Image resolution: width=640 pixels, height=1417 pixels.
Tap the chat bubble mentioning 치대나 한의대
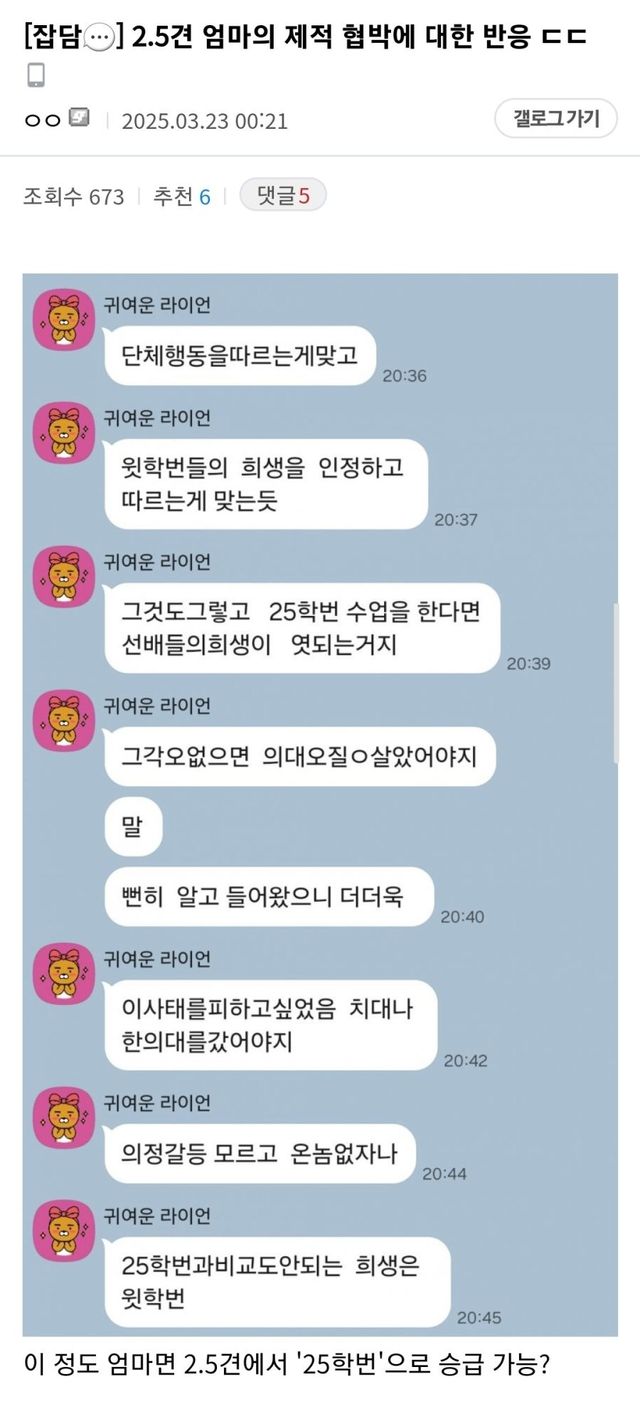[x=271, y=1024]
